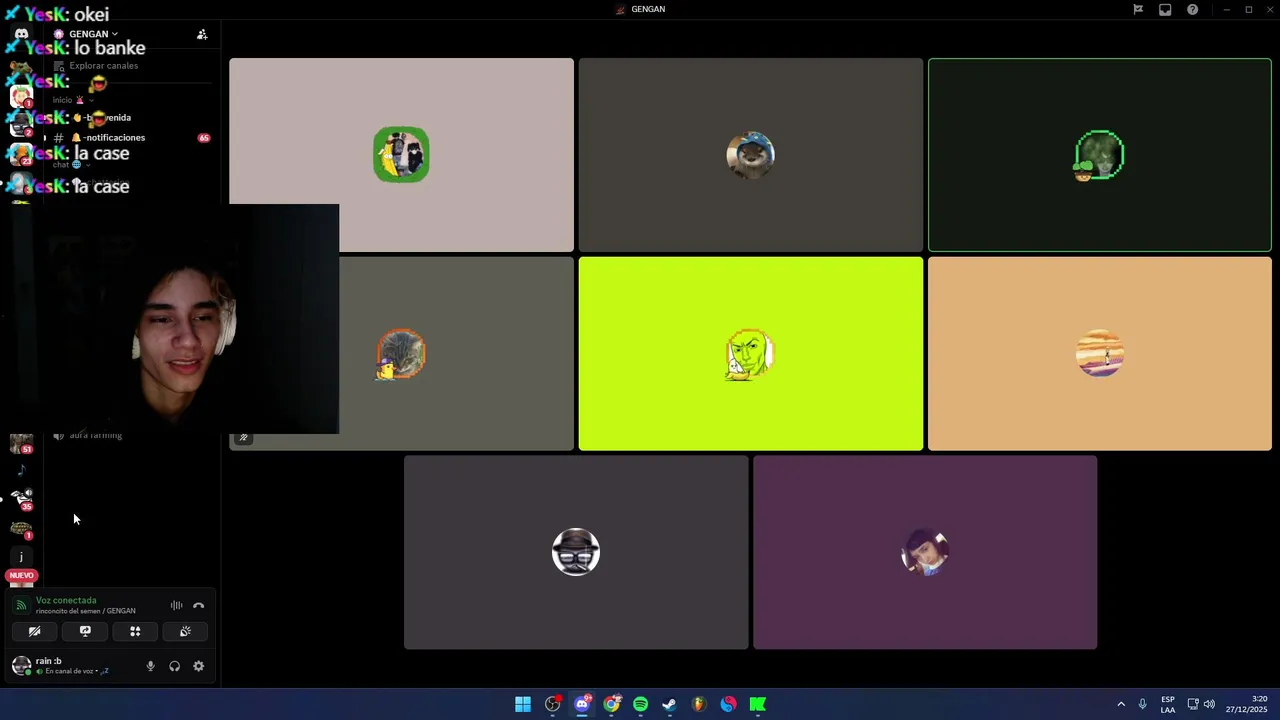1280x720 pixels.
Task: Click the rinconcito del semen / GENGAN link
Action: (86, 611)
